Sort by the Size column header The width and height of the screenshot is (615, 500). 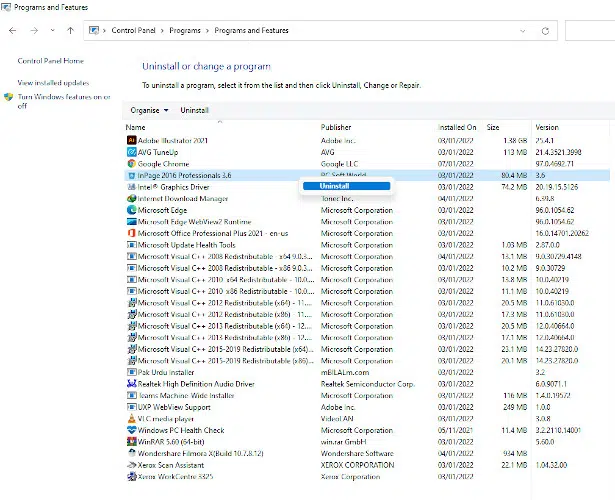(x=493, y=127)
